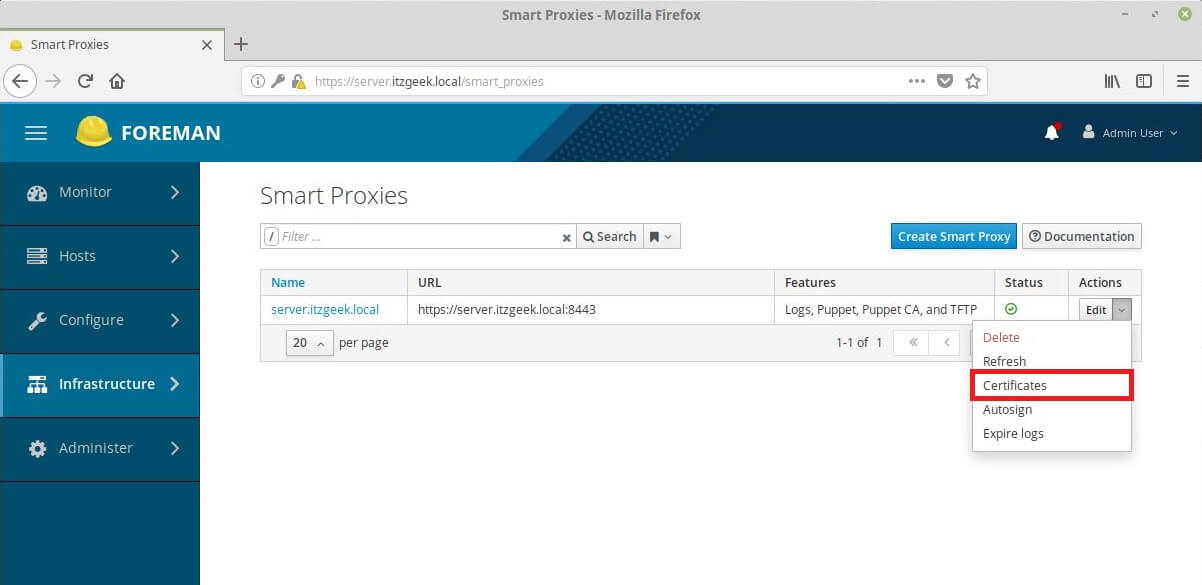This screenshot has width=1202, height=585.
Task: Expand the Administer sidebar menu
Action: 100,448
